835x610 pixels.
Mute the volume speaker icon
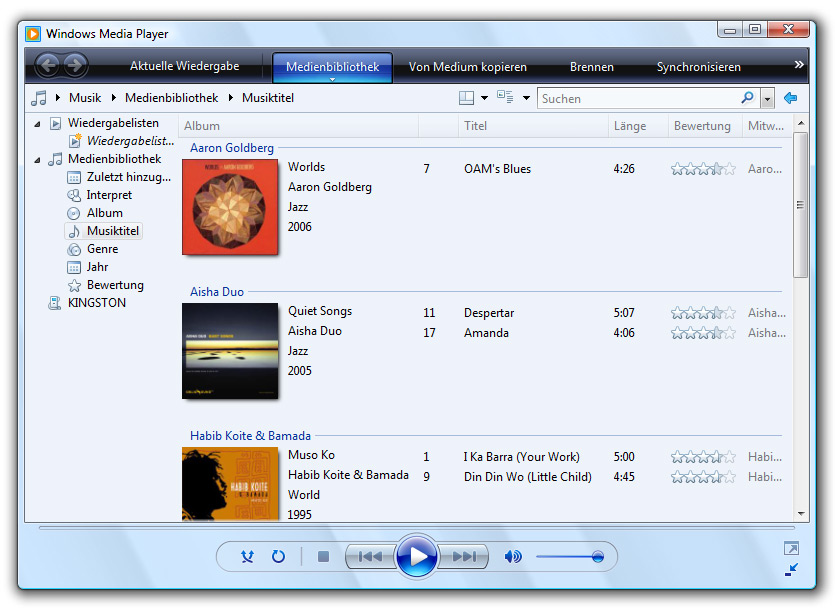[x=513, y=557]
